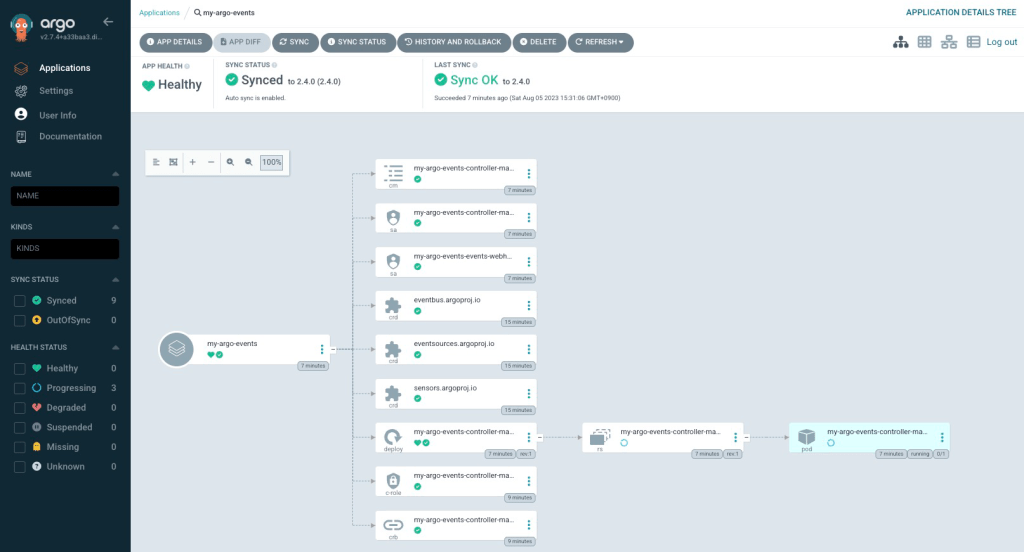
Task: Switch to the pods grid view icon
Action: click(x=925, y=42)
